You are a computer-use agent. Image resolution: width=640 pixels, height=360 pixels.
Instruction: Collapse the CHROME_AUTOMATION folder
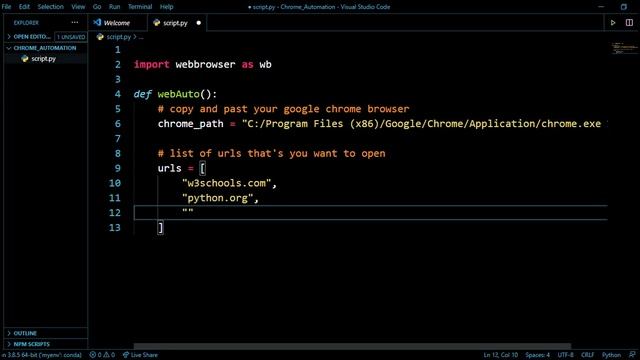[45, 48]
